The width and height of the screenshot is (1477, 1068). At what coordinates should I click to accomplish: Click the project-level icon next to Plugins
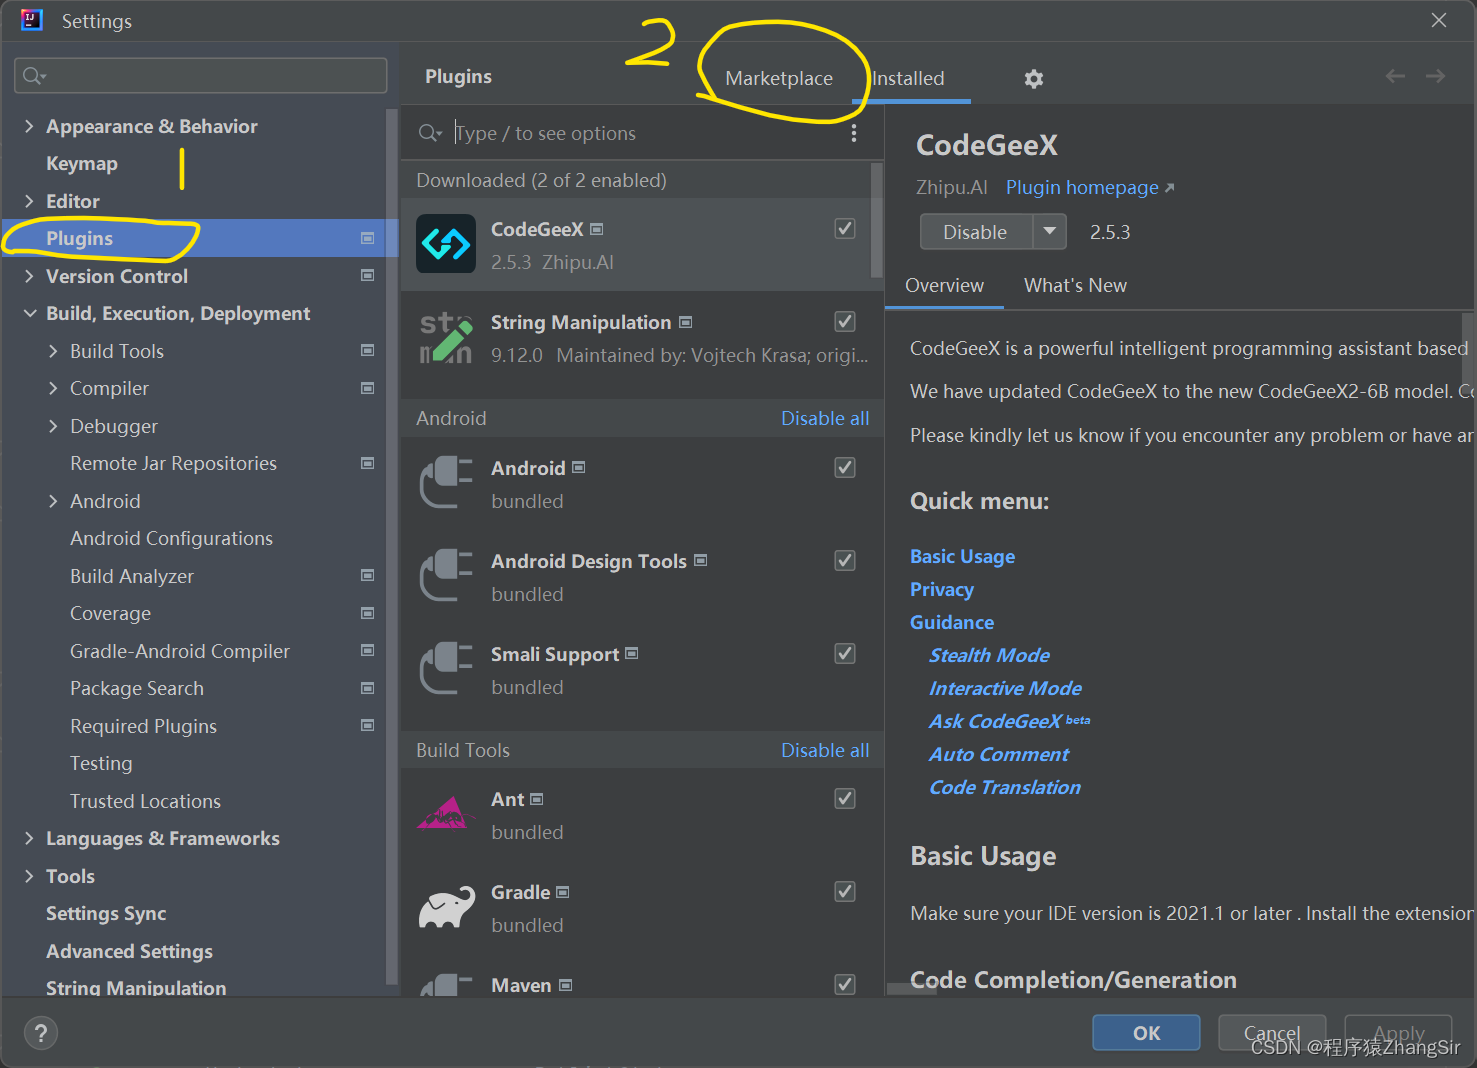[367, 238]
